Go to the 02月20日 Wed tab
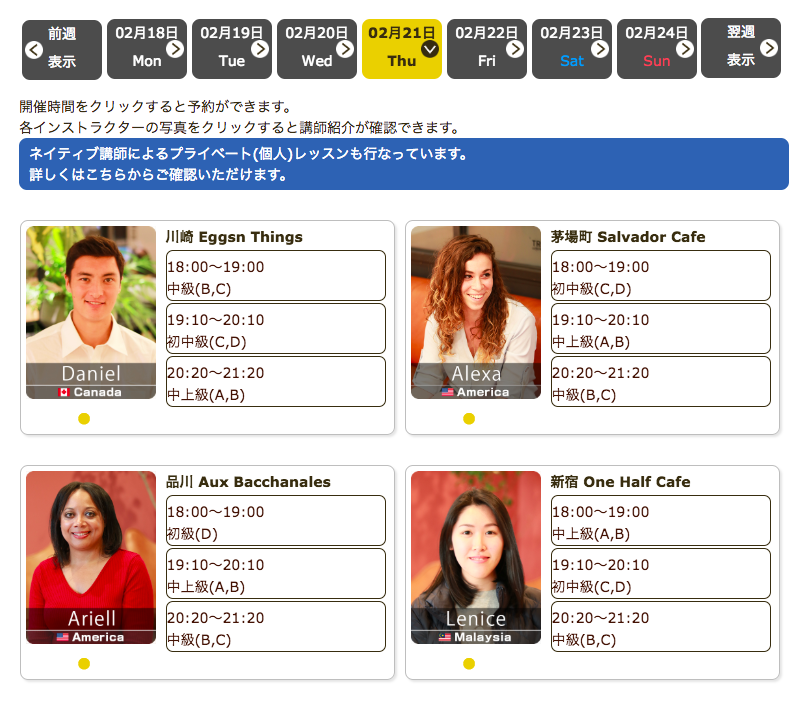Viewport: 804px width, 705px height. [x=316, y=48]
